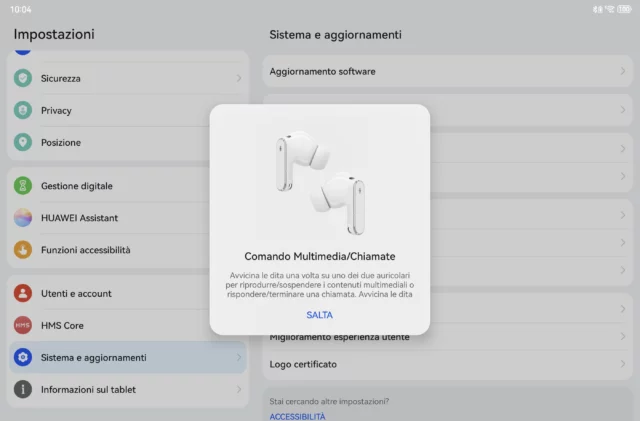Open Aggiornamento software chevron arrow
Screen dimensions: 640x421
[x=622, y=72]
